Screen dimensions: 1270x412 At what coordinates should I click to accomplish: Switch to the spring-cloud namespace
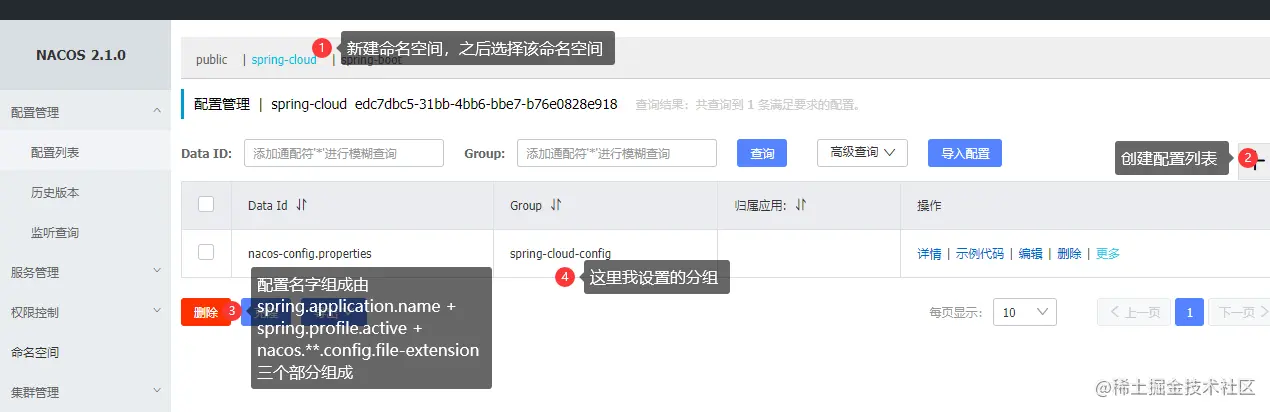pos(284,60)
